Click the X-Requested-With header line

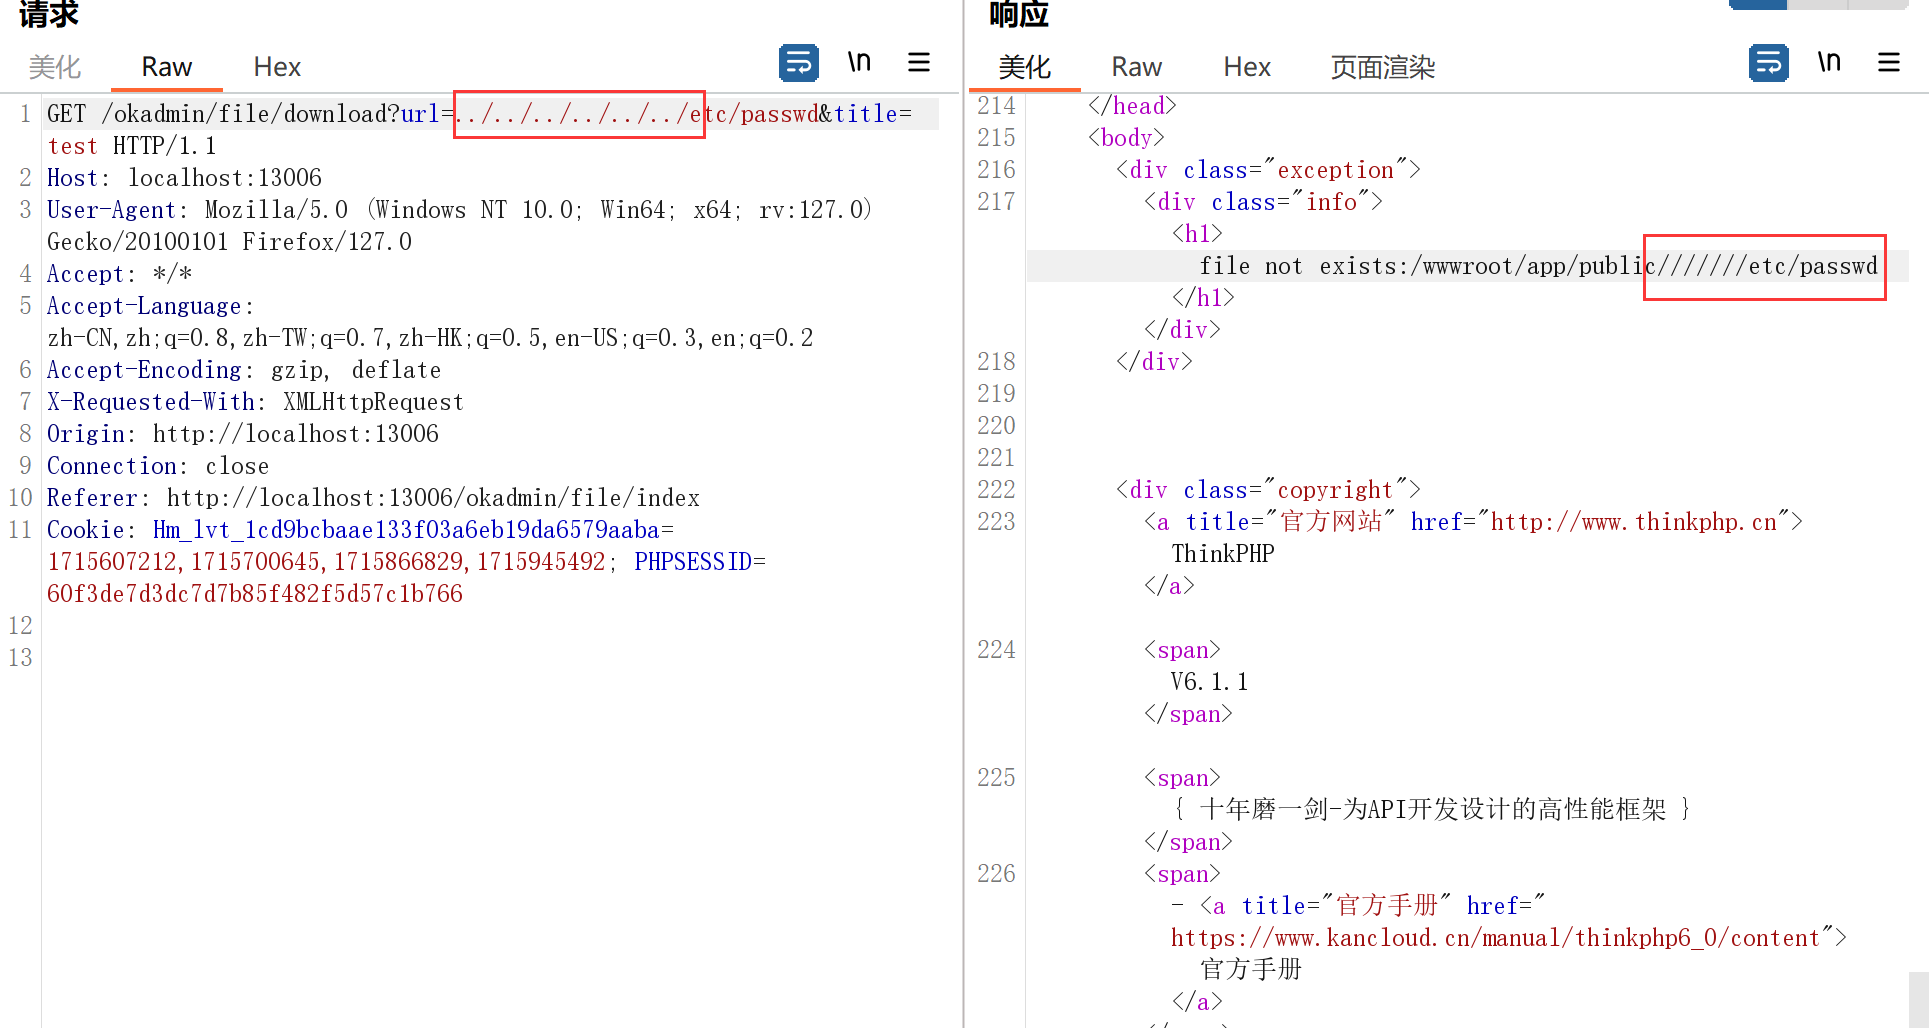pyautogui.click(x=255, y=402)
